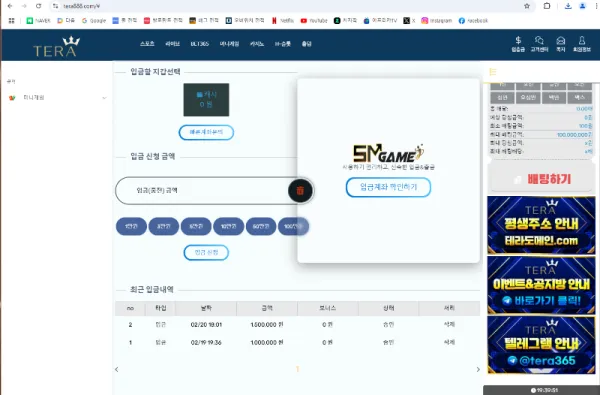Go to next page of deposit history
Viewport: 600px width, 395px height.
(x=478, y=369)
